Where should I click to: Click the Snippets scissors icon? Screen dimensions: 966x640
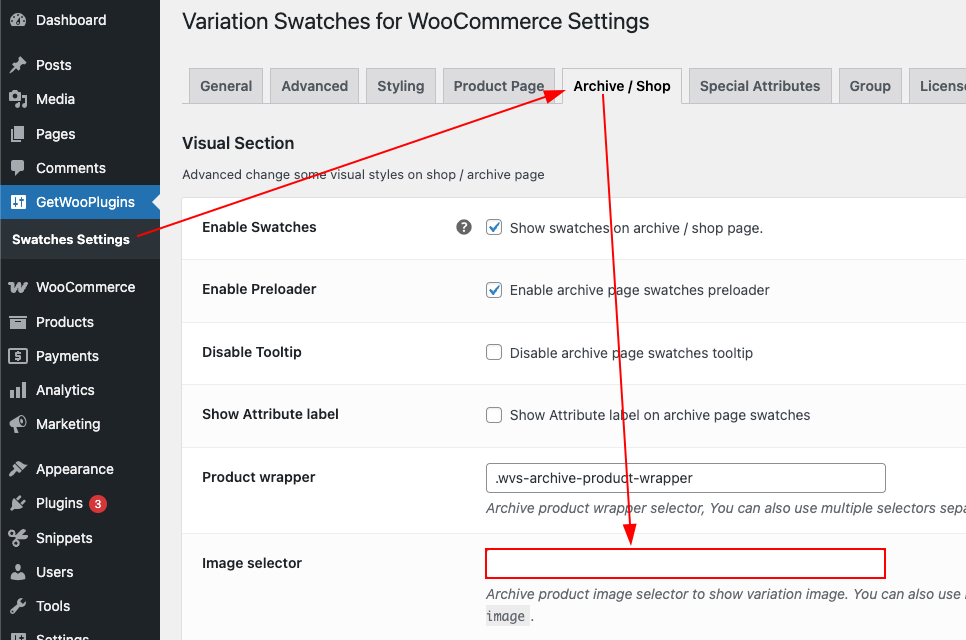[18, 538]
